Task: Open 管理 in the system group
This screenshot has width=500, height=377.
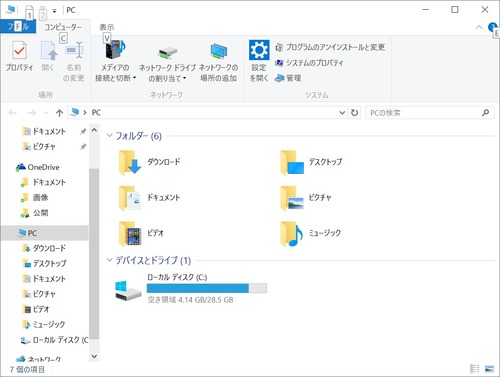Action: (288, 78)
